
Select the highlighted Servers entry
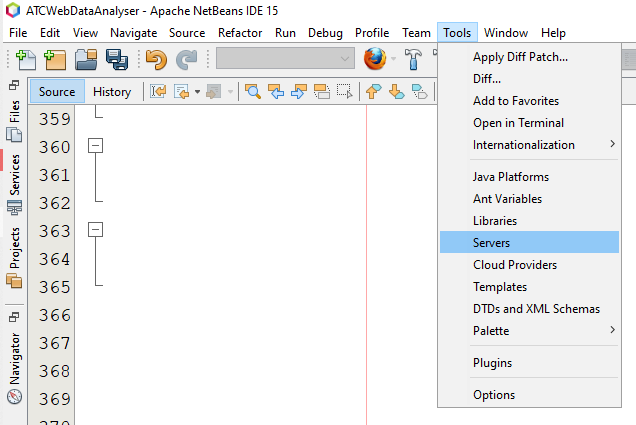(529, 242)
